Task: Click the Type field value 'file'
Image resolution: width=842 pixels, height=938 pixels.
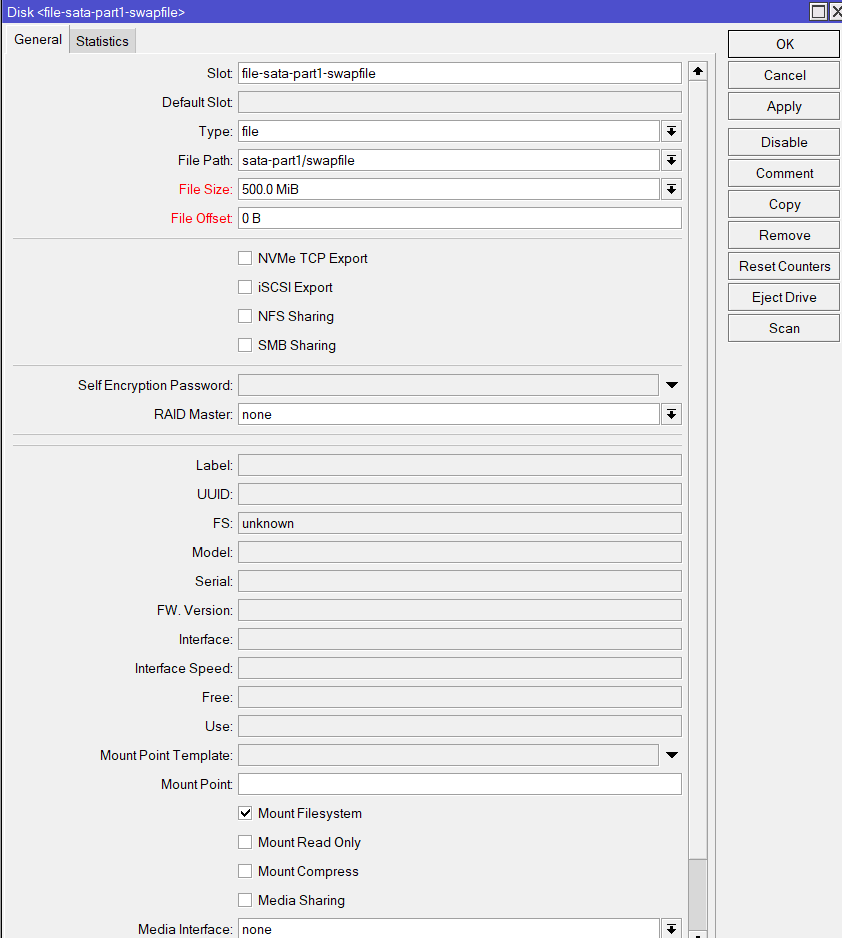Action: coord(449,132)
